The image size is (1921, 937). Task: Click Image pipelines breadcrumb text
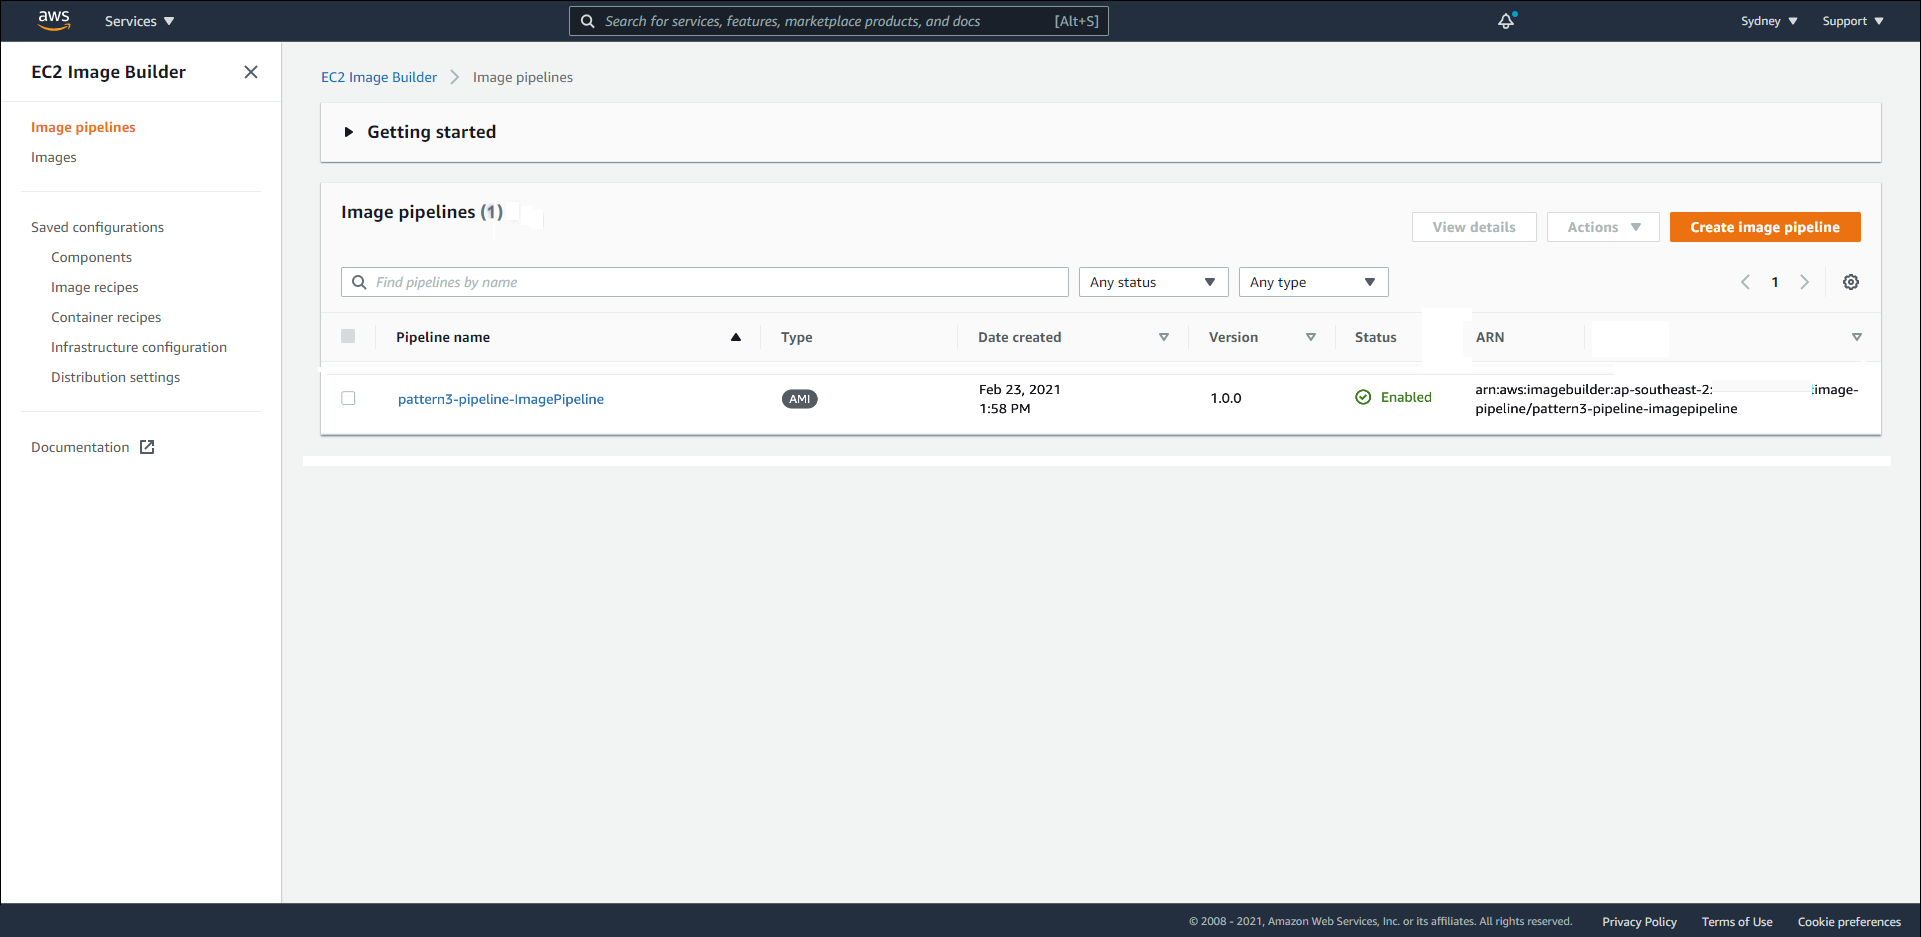(x=523, y=77)
